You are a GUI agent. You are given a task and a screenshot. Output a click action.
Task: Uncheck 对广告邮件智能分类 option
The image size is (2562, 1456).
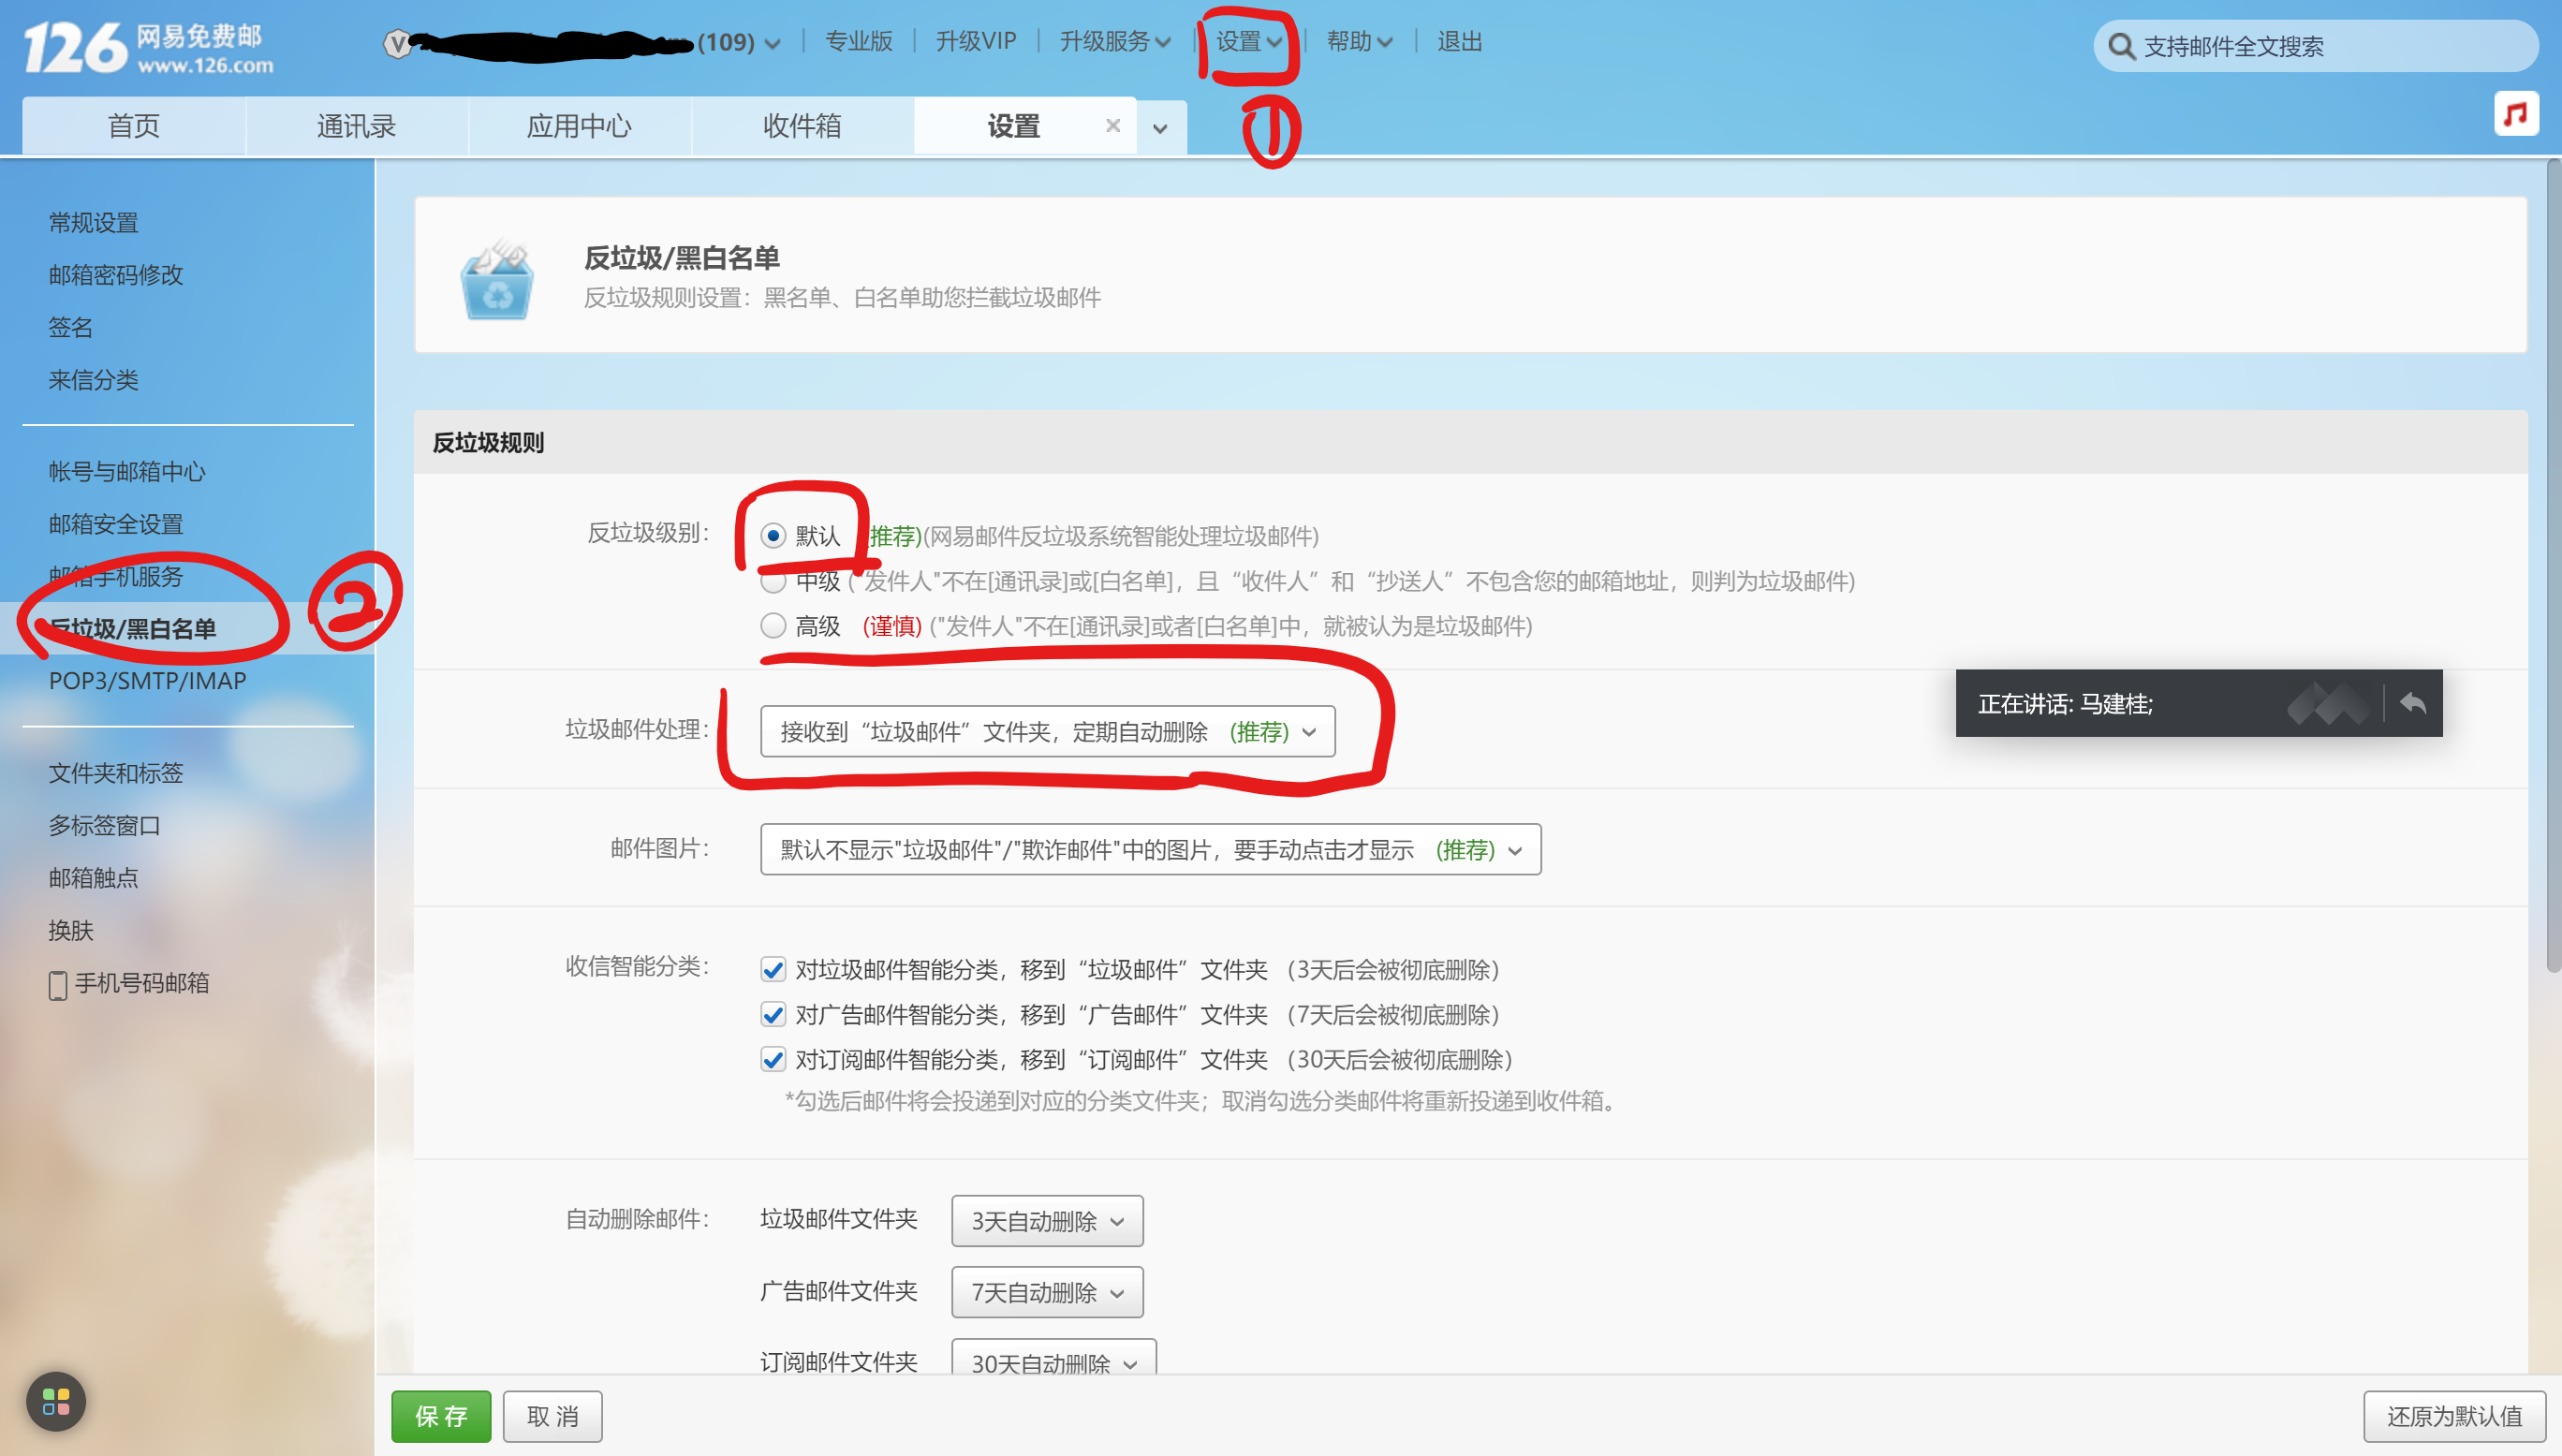(773, 1014)
